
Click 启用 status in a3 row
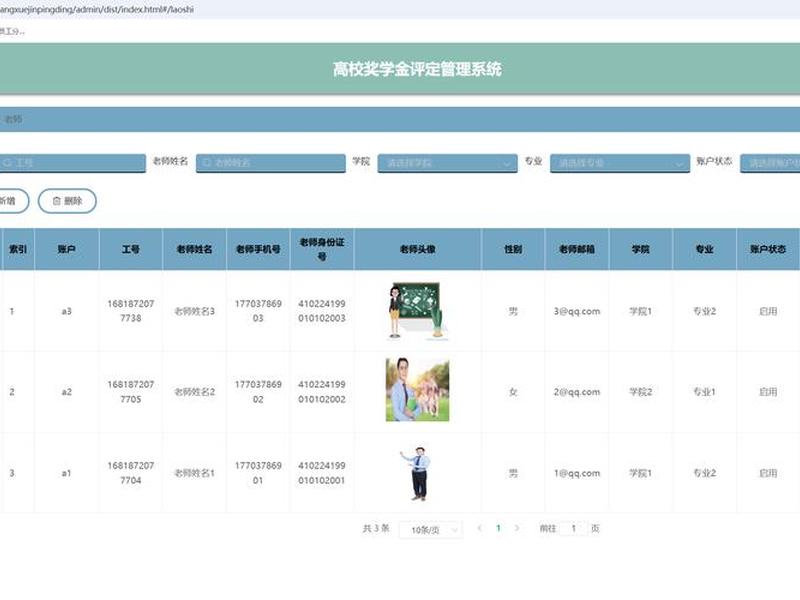coord(768,311)
